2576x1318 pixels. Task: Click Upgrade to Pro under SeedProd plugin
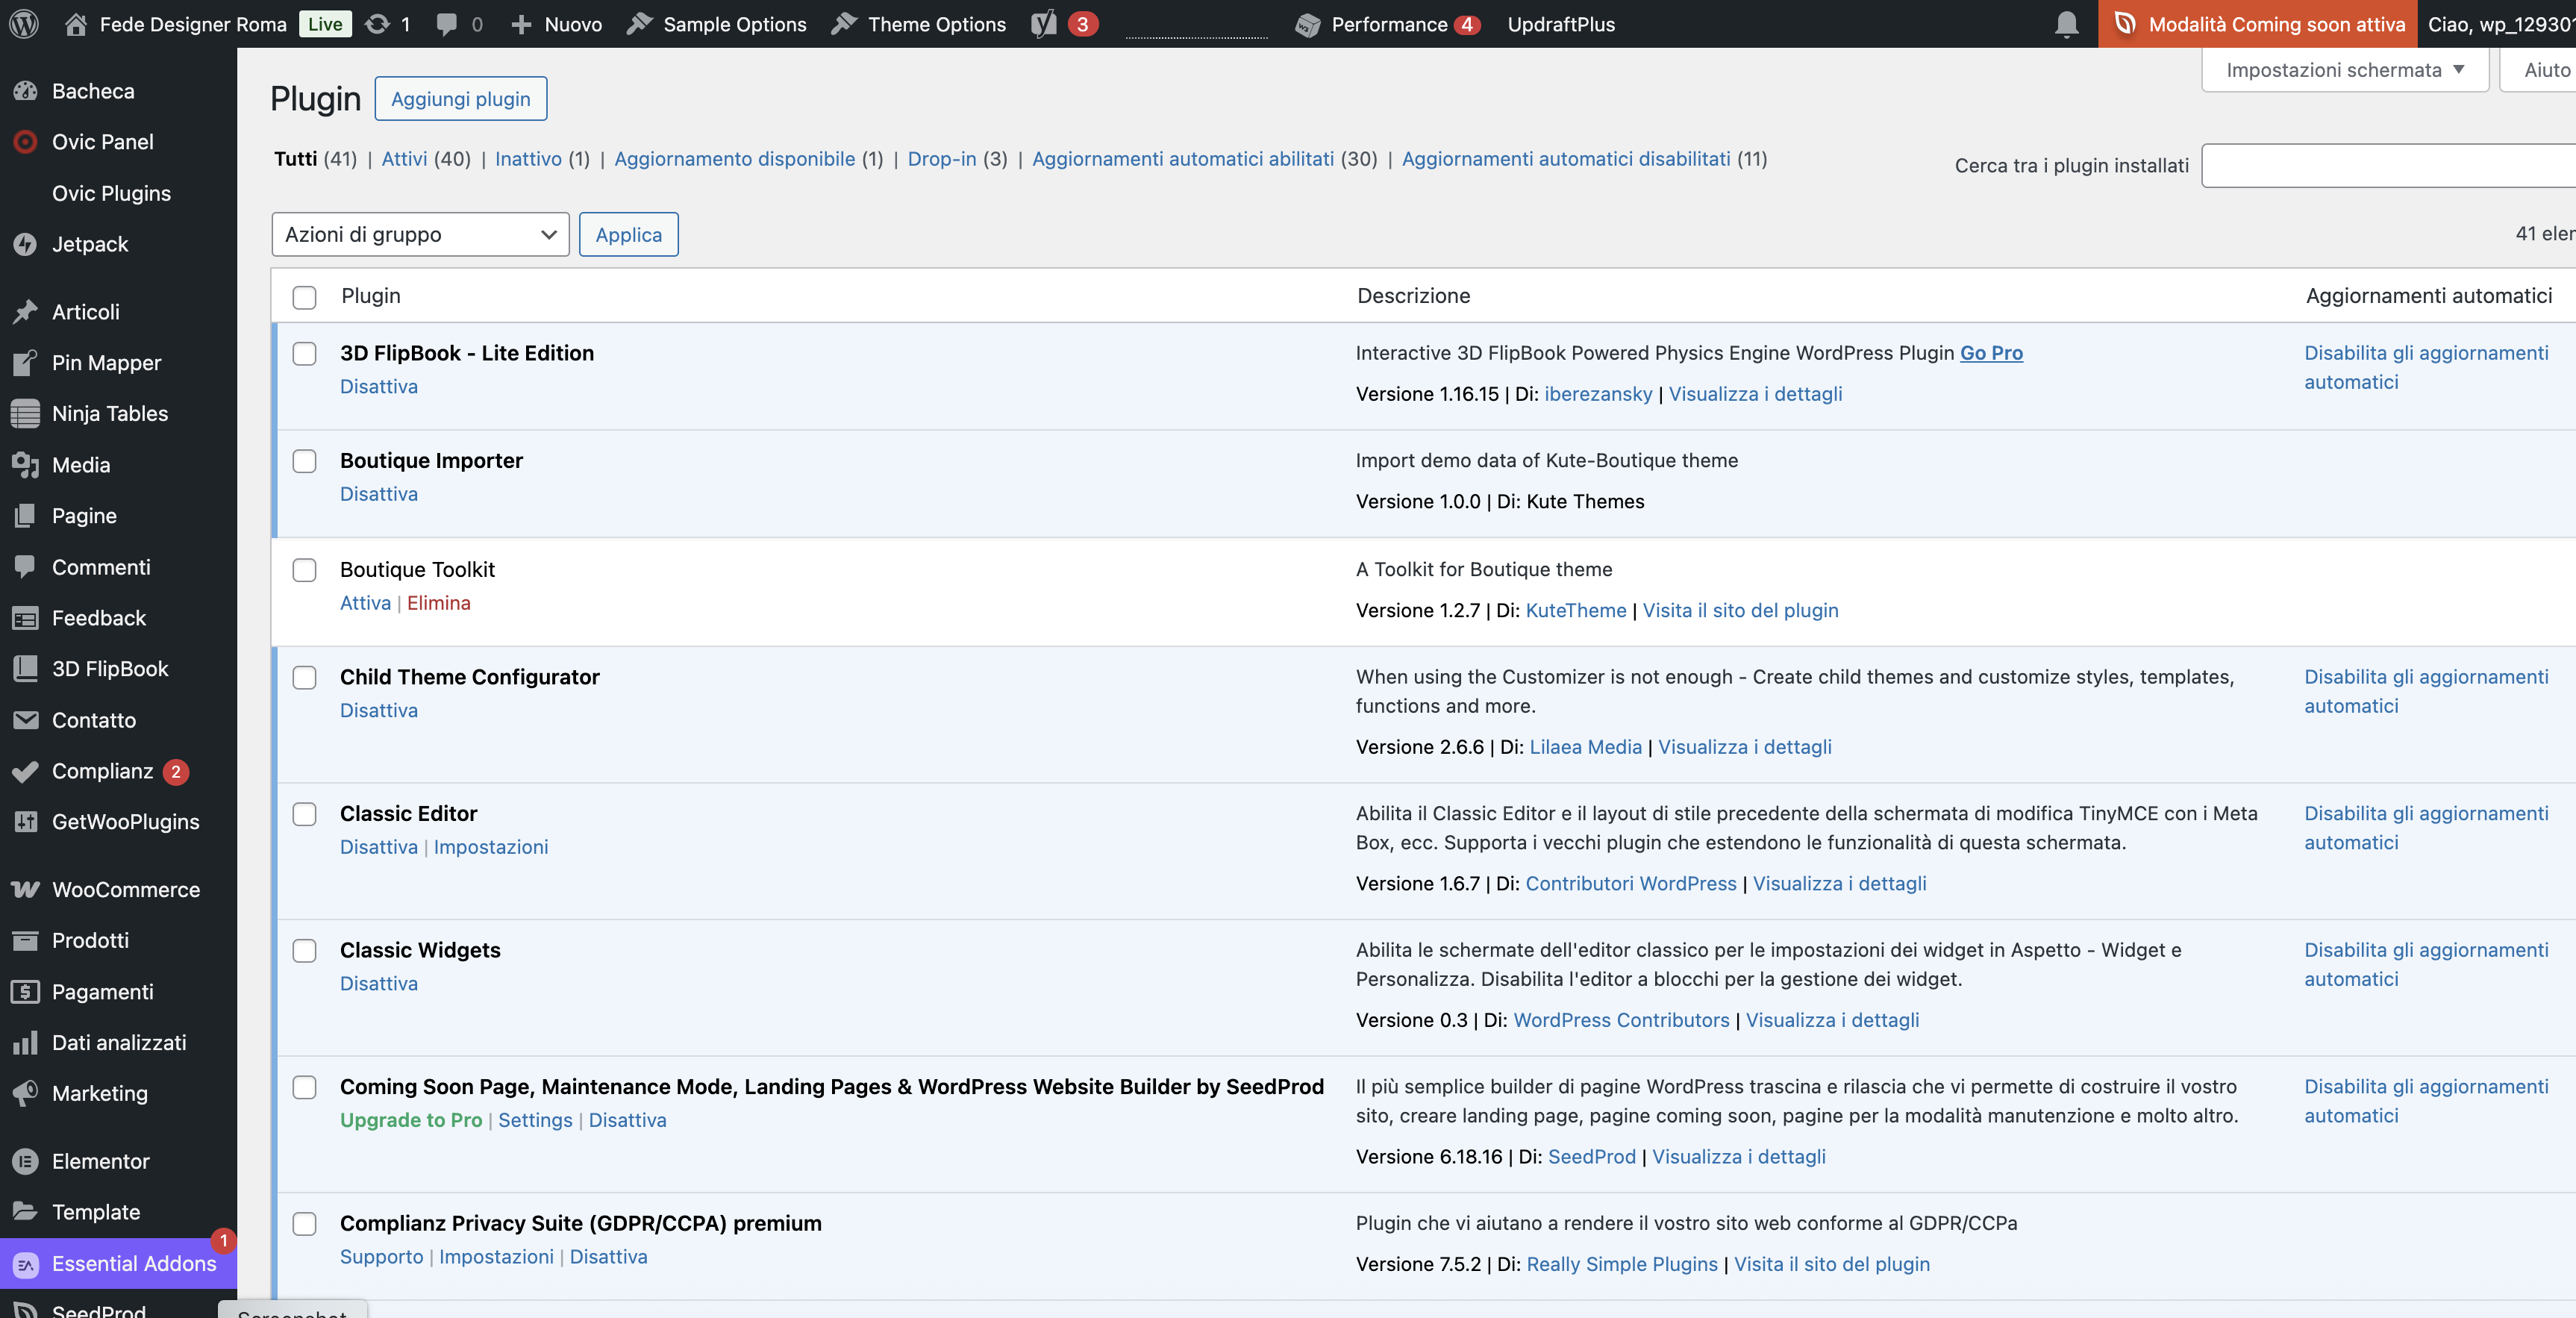click(411, 1120)
